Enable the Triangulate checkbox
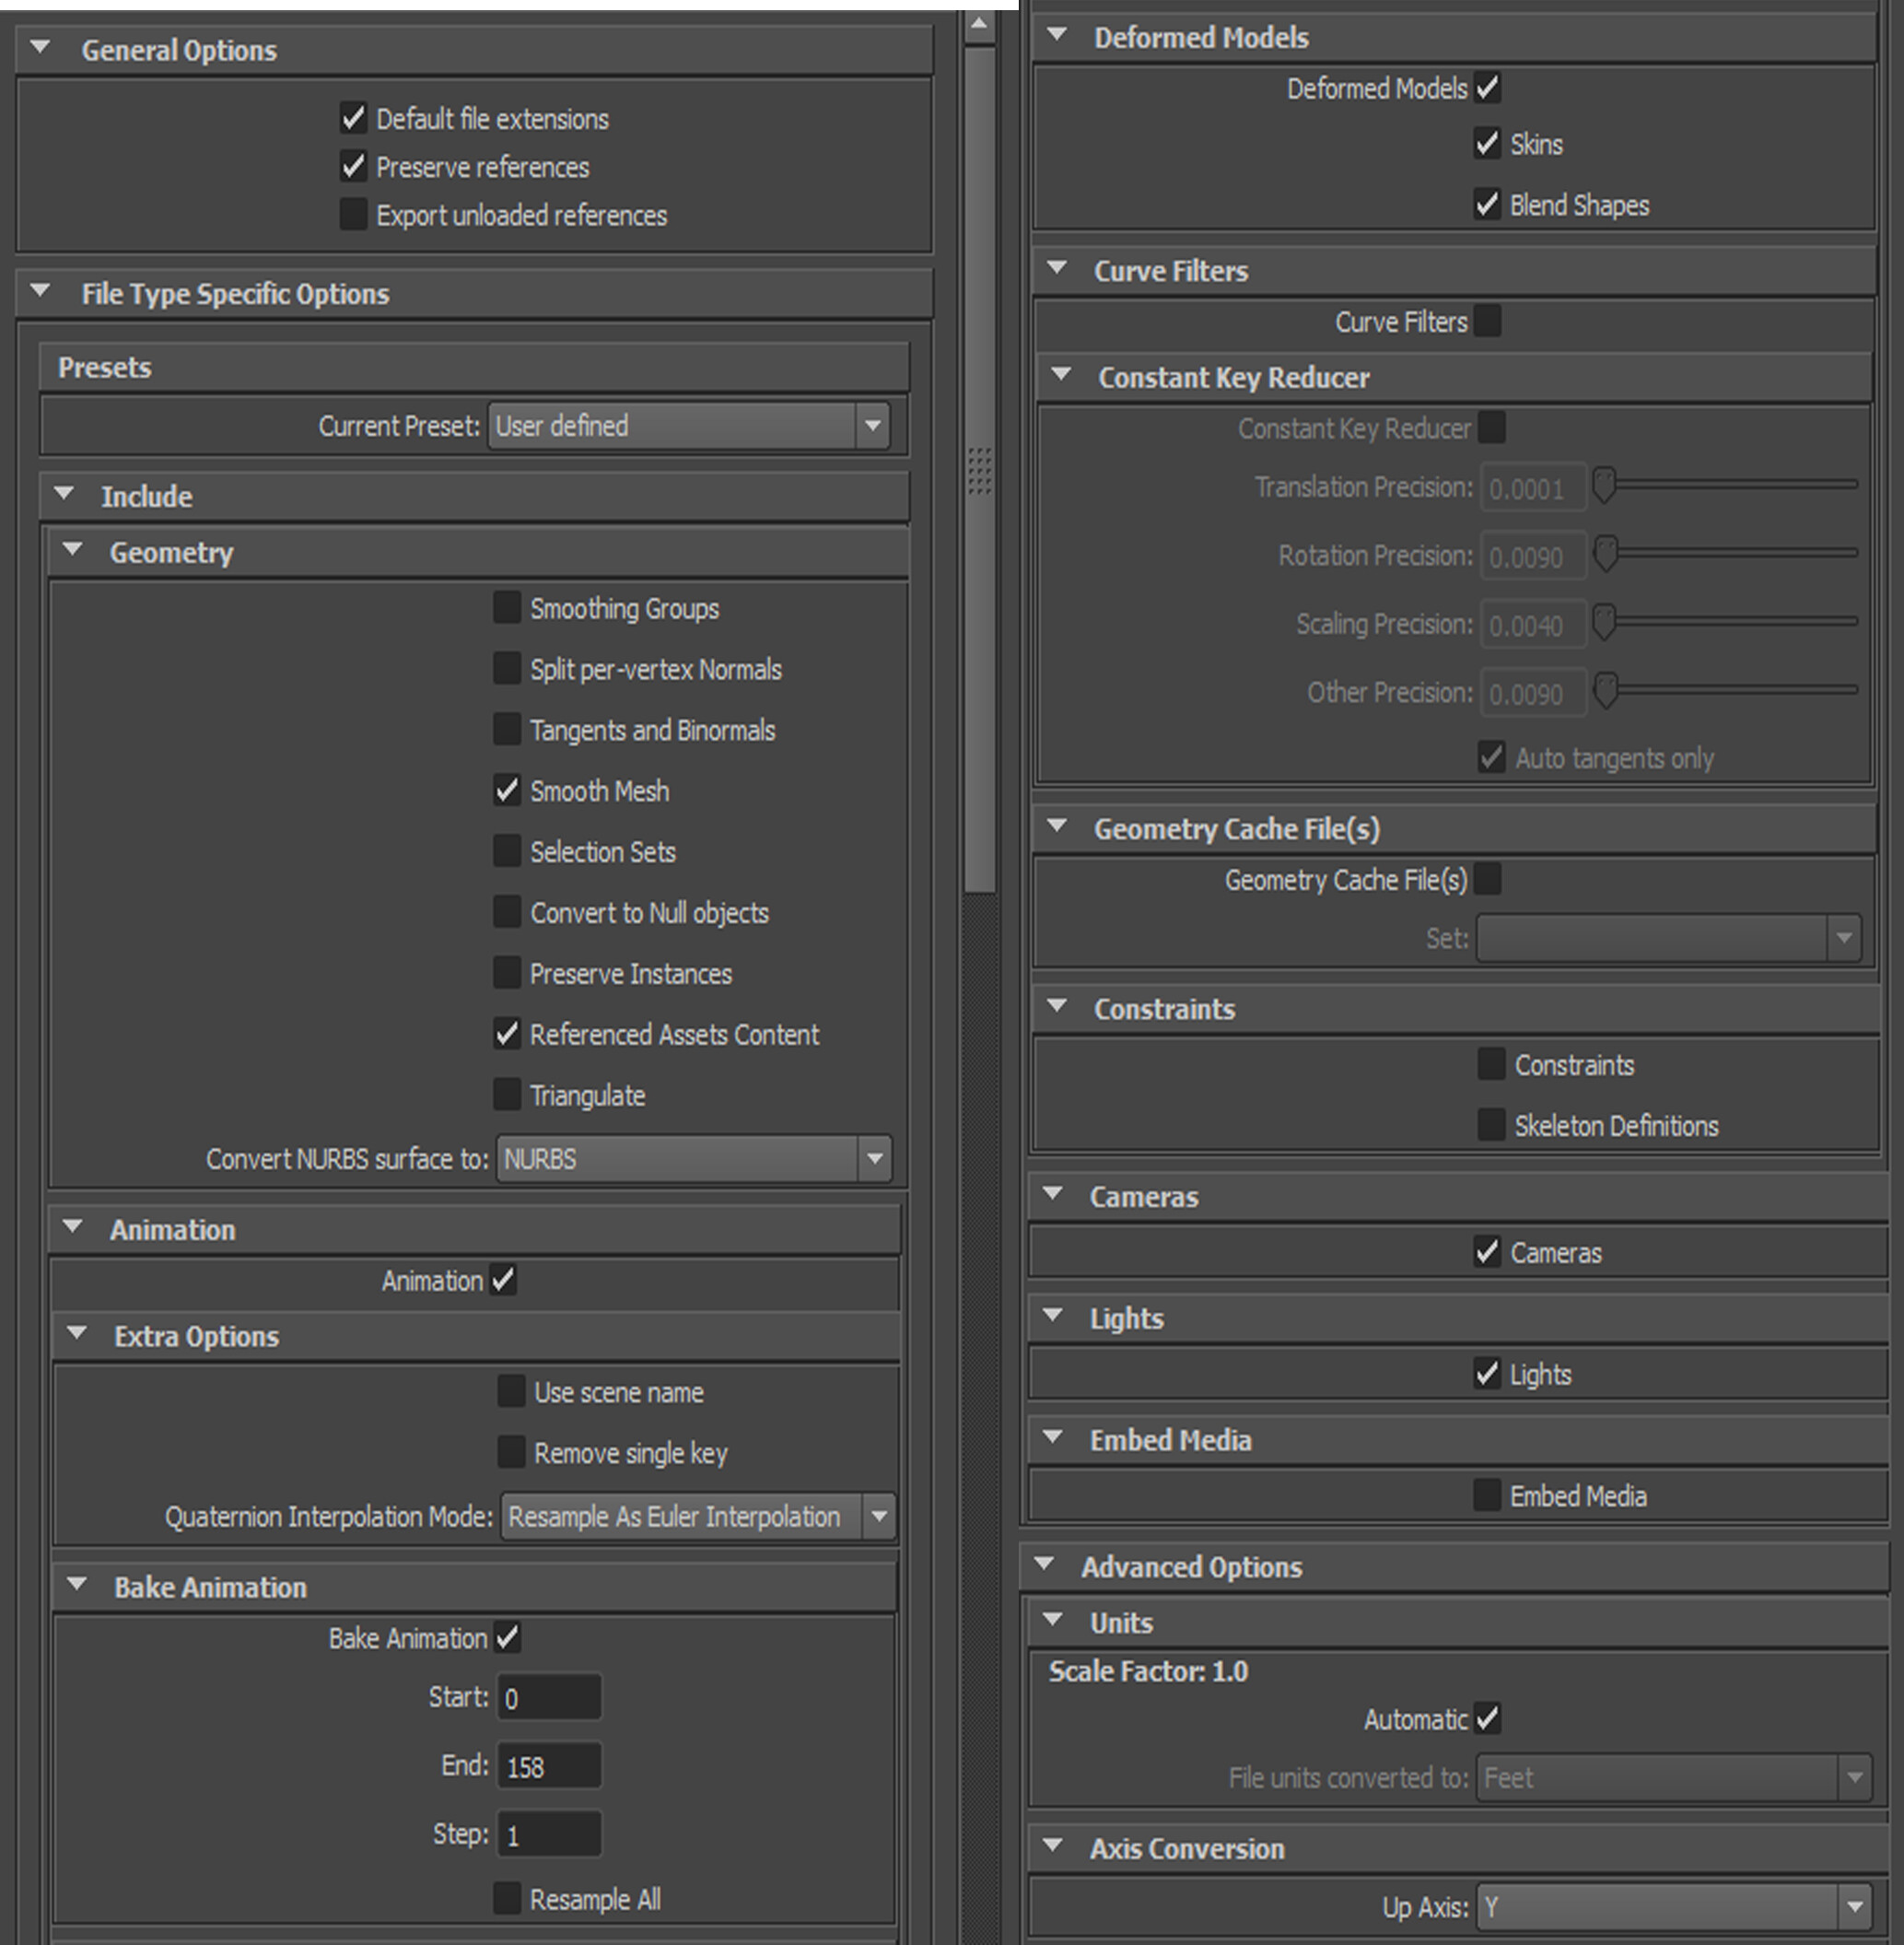1904x1945 pixels. pyautogui.click(x=507, y=1094)
